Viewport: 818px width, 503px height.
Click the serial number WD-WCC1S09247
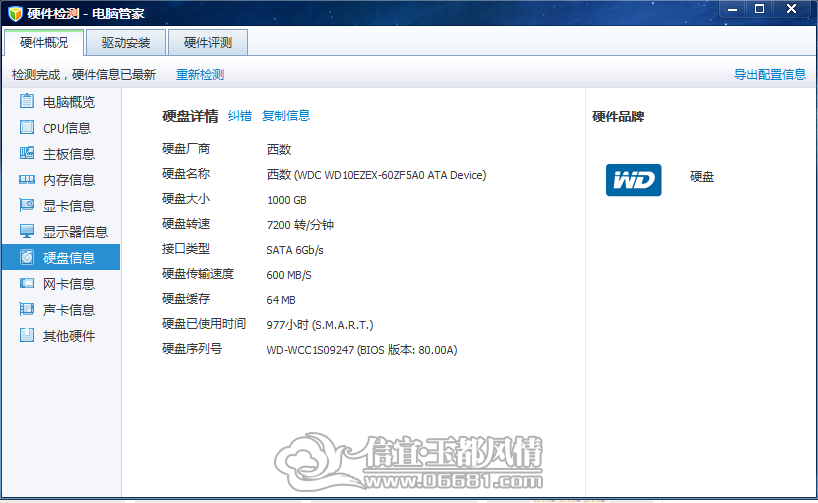(362, 350)
